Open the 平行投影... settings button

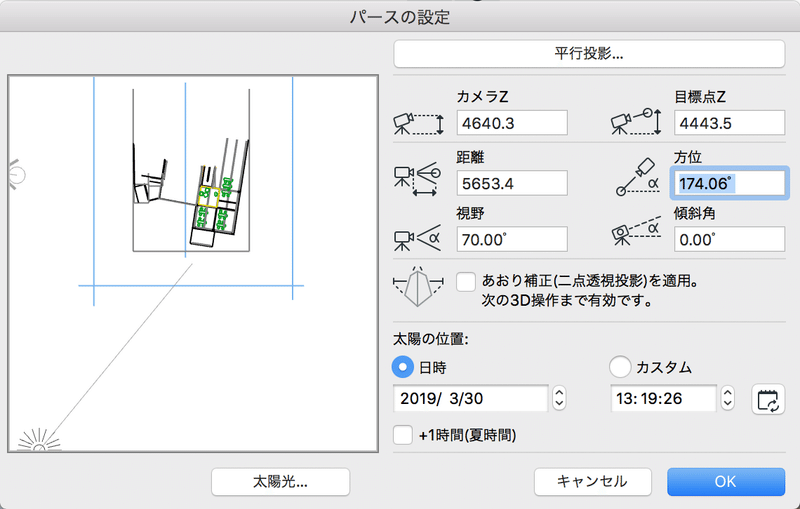(x=589, y=53)
